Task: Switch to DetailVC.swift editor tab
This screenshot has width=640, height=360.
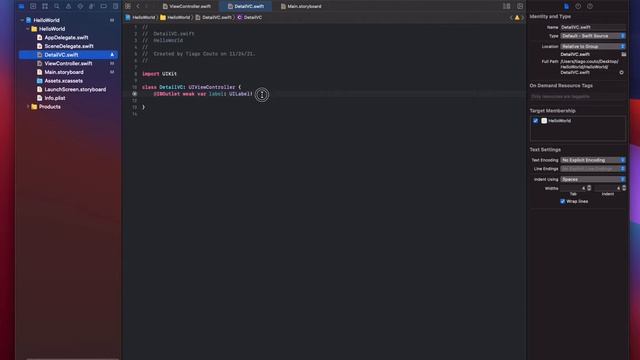Action: [x=246, y=7]
